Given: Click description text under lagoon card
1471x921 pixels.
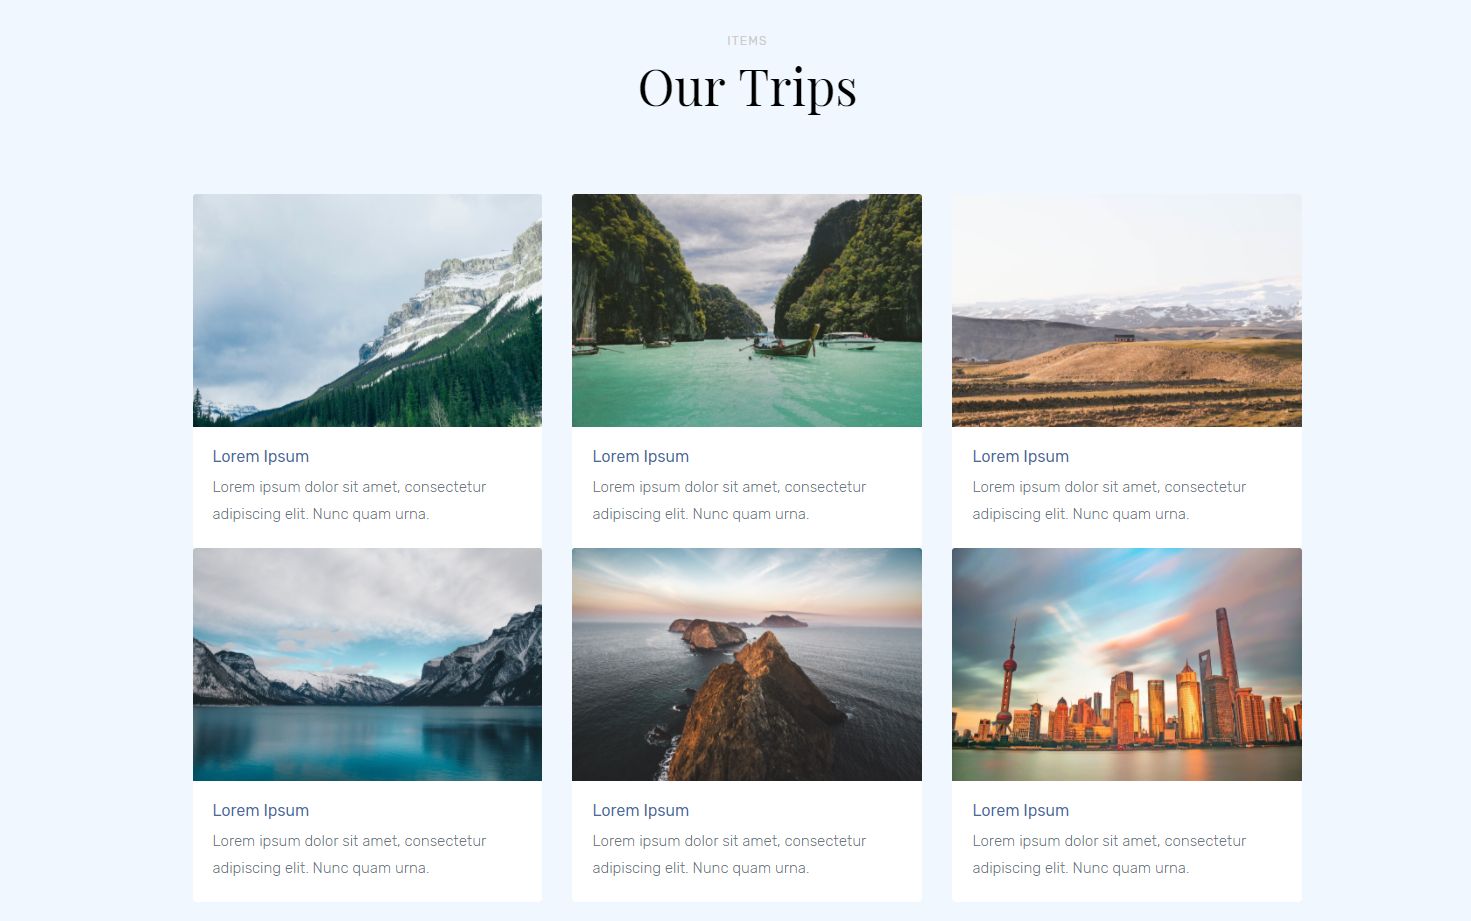Looking at the screenshot, I should click(729, 500).
